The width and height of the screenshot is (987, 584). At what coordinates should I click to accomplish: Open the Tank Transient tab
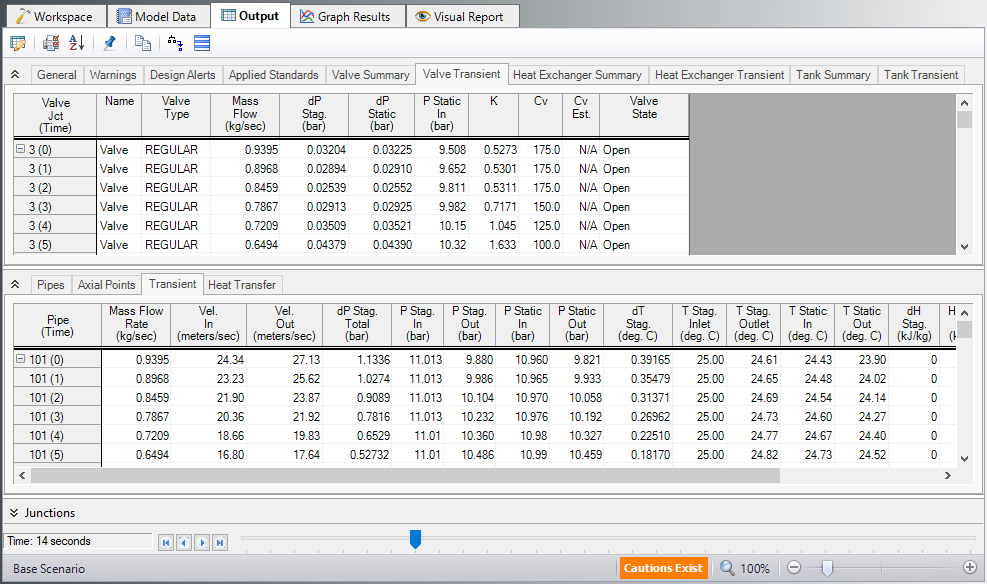click(920, 75)
